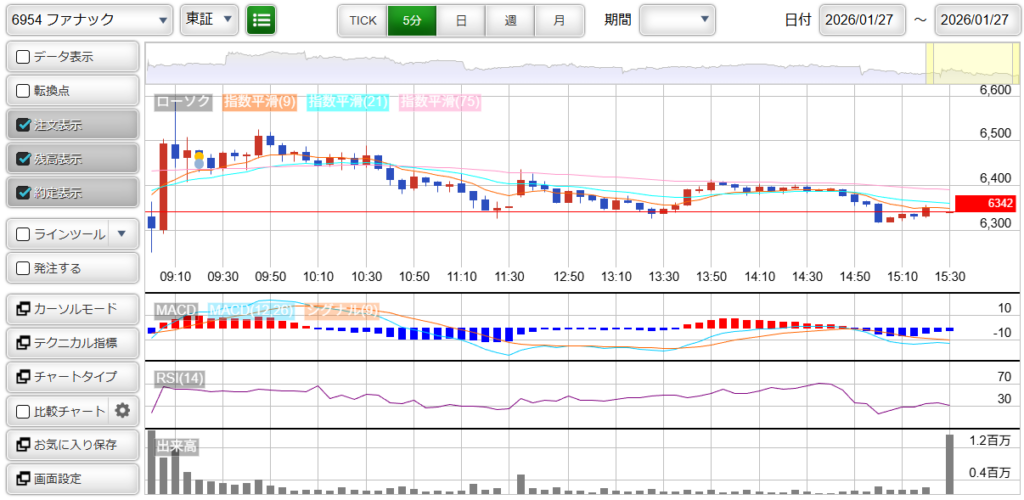Expand the 6954 ファナック stock dropdown

[x=88, y=19]
